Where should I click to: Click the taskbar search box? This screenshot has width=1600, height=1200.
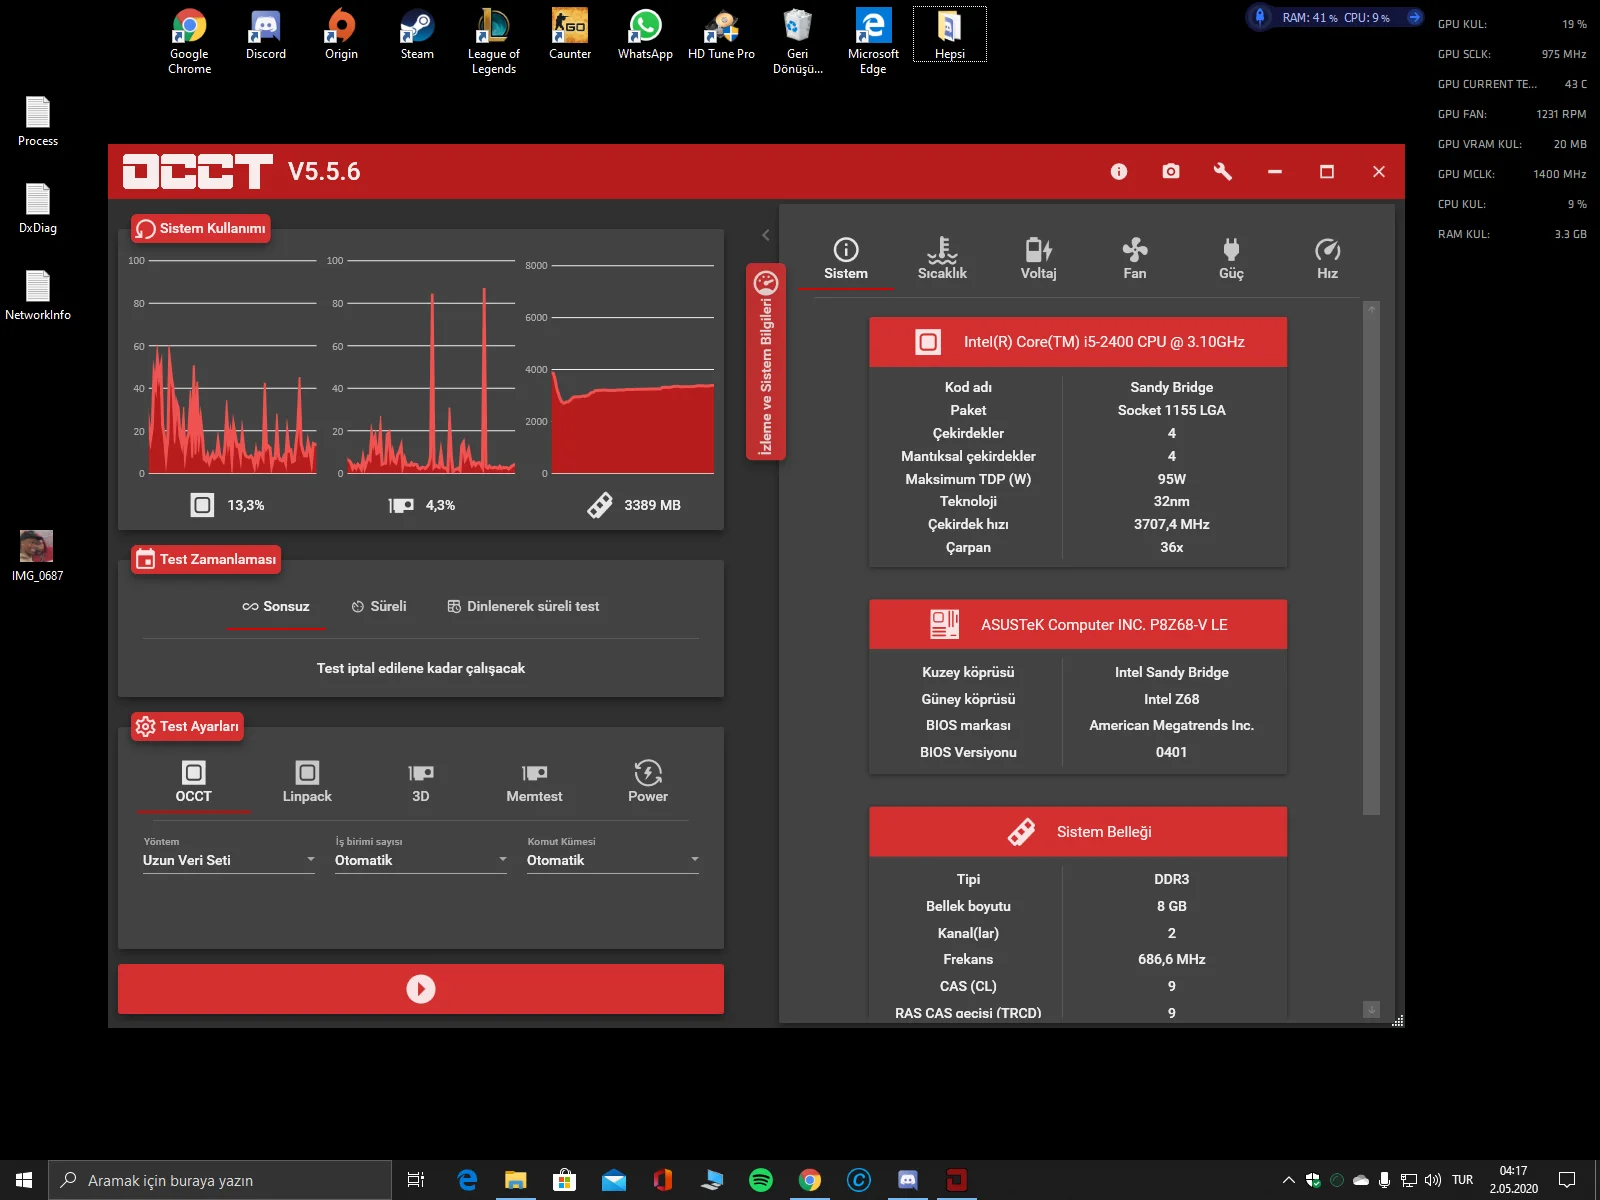click(220, 1180)
